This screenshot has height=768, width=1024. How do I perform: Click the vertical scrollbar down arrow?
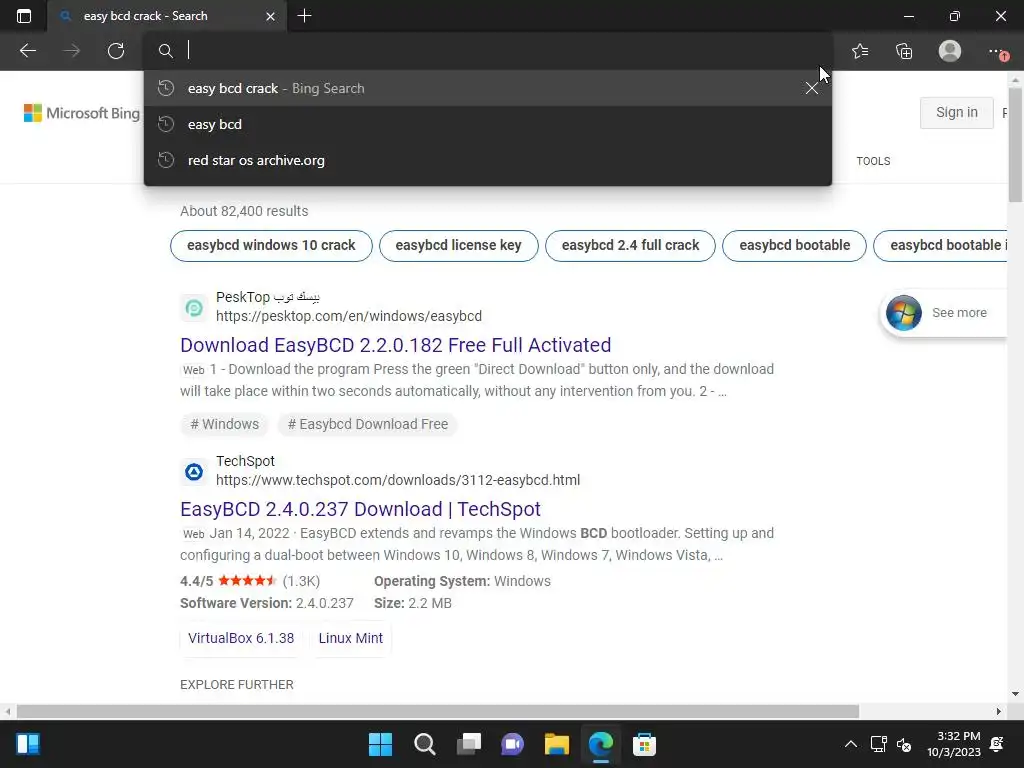click(1015, 694)
